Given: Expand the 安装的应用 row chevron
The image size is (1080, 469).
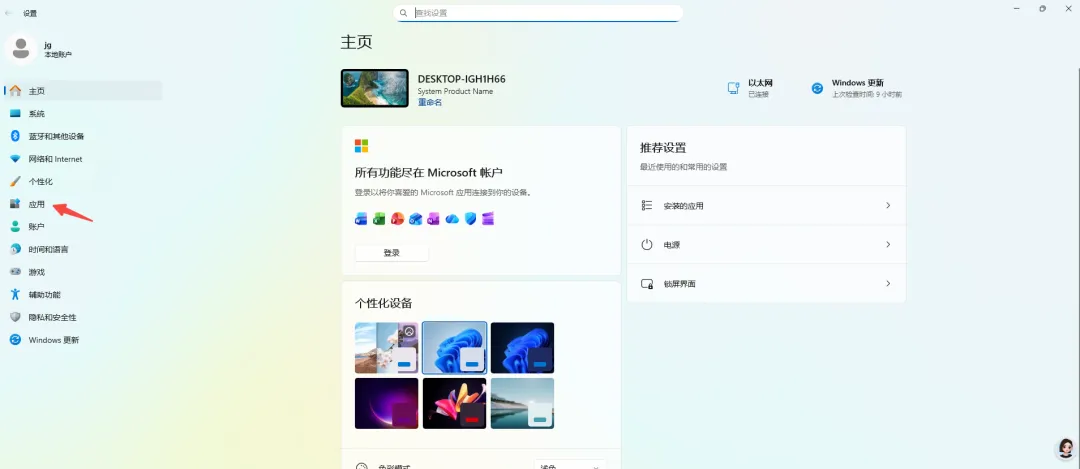Looking at the screenshot, I should [x=888, y=205].
